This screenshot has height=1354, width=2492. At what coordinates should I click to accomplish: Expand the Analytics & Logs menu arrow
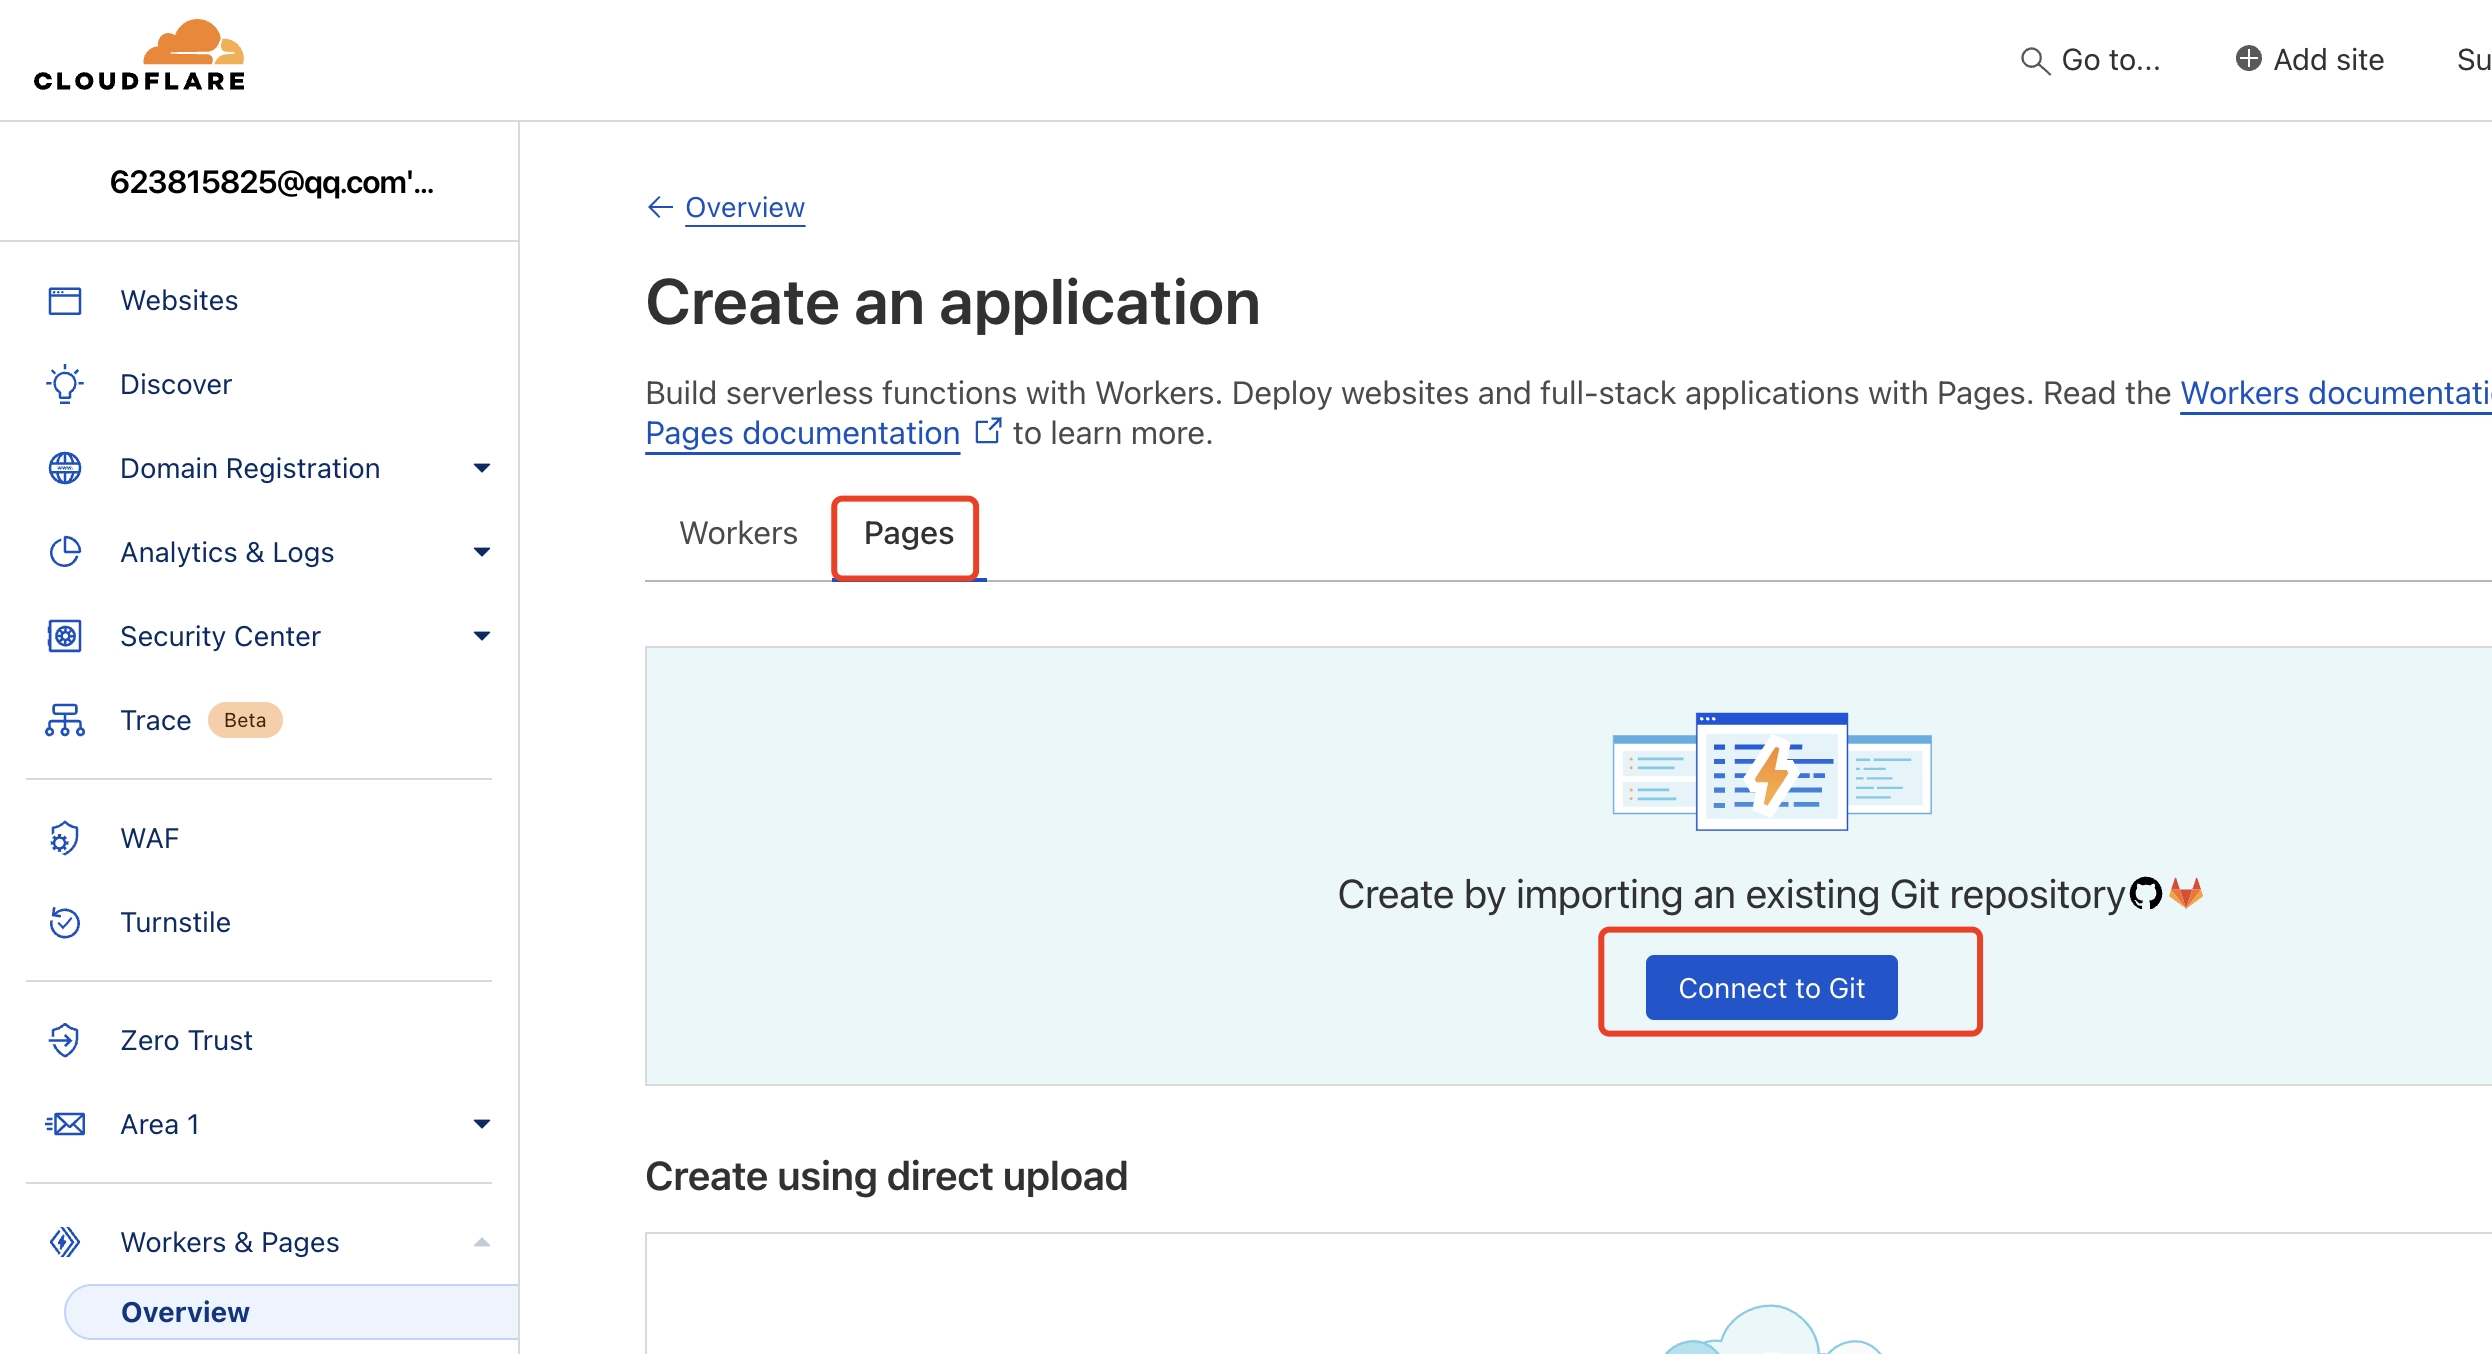(482, 552)
